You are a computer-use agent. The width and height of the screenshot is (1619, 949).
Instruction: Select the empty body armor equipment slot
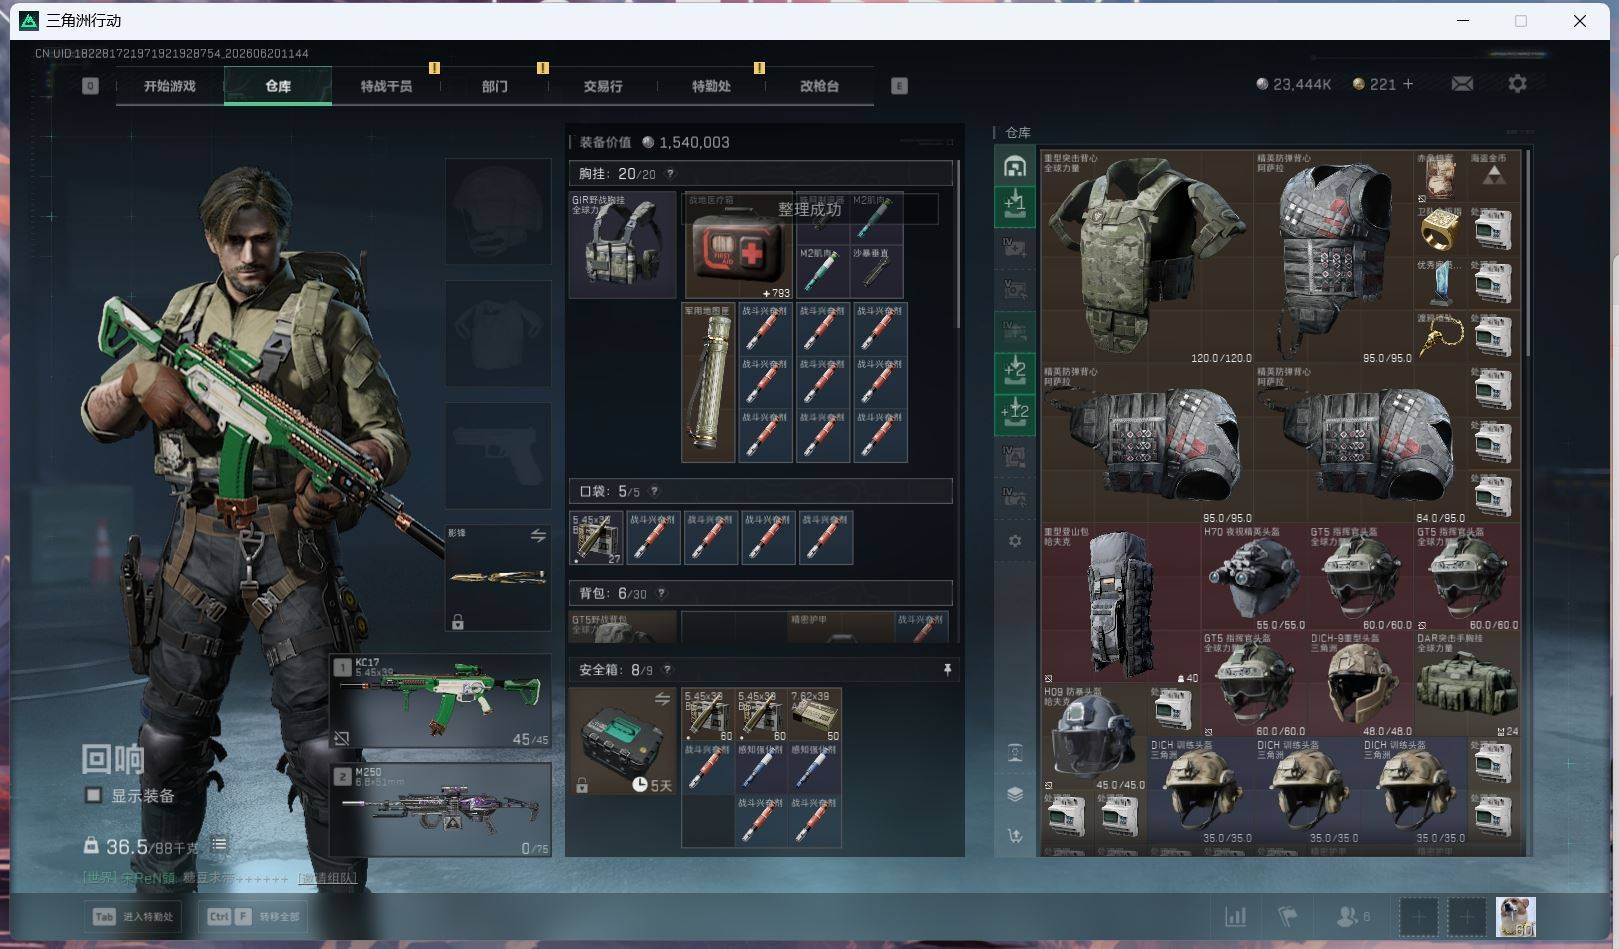click(498, 334)
